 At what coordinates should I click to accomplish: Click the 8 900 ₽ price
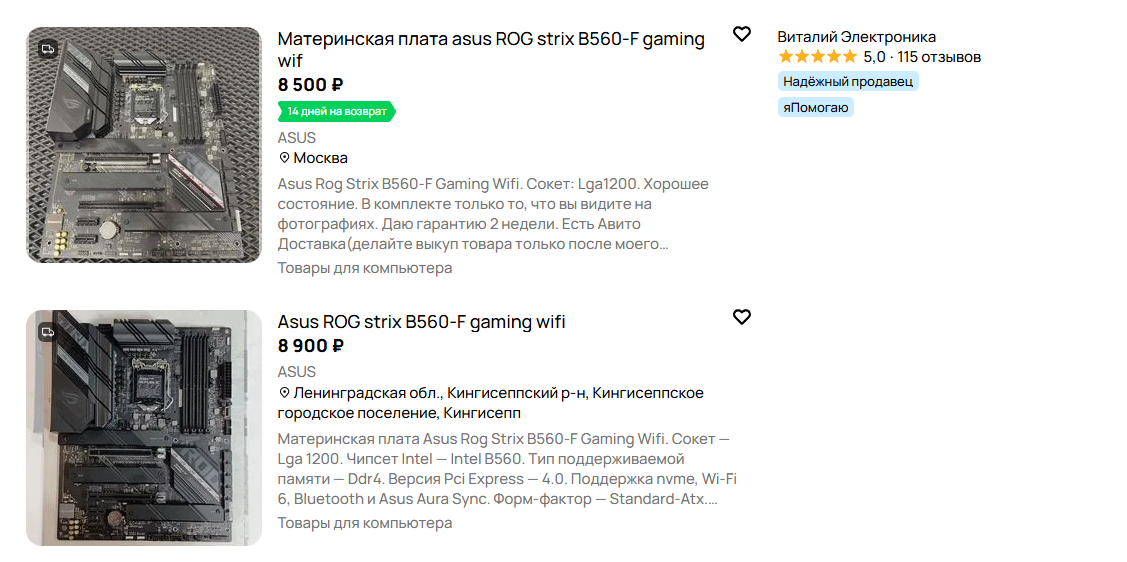pyautogui.click(x=310, y=346)
